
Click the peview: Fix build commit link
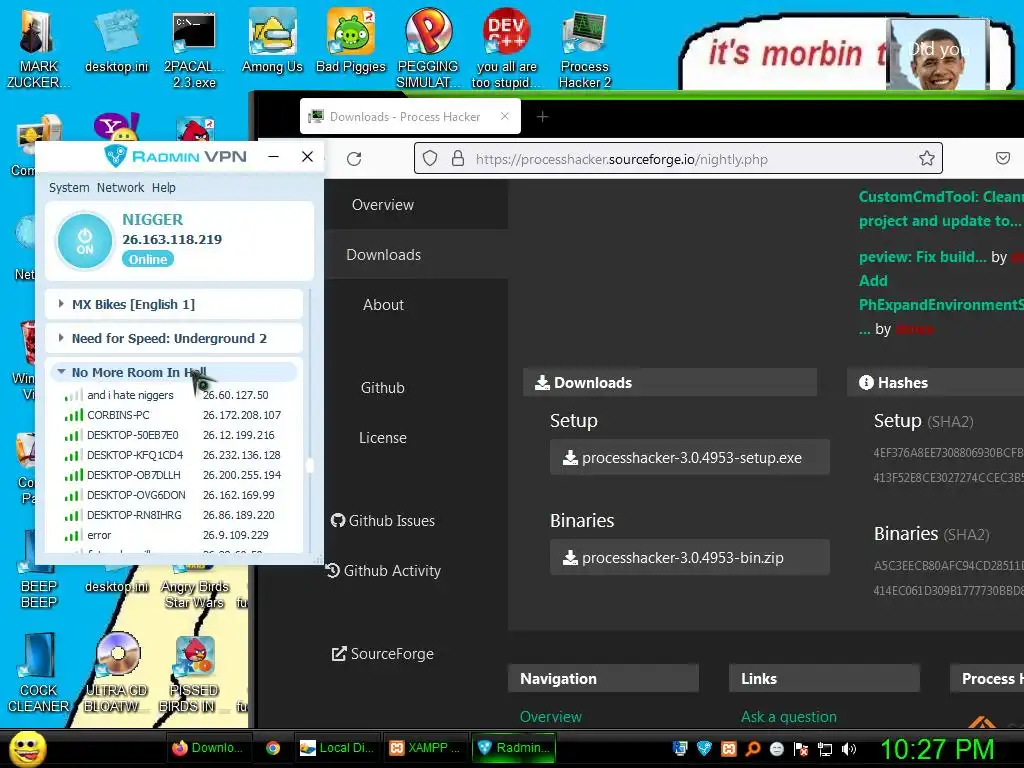[x=922, y=257]
